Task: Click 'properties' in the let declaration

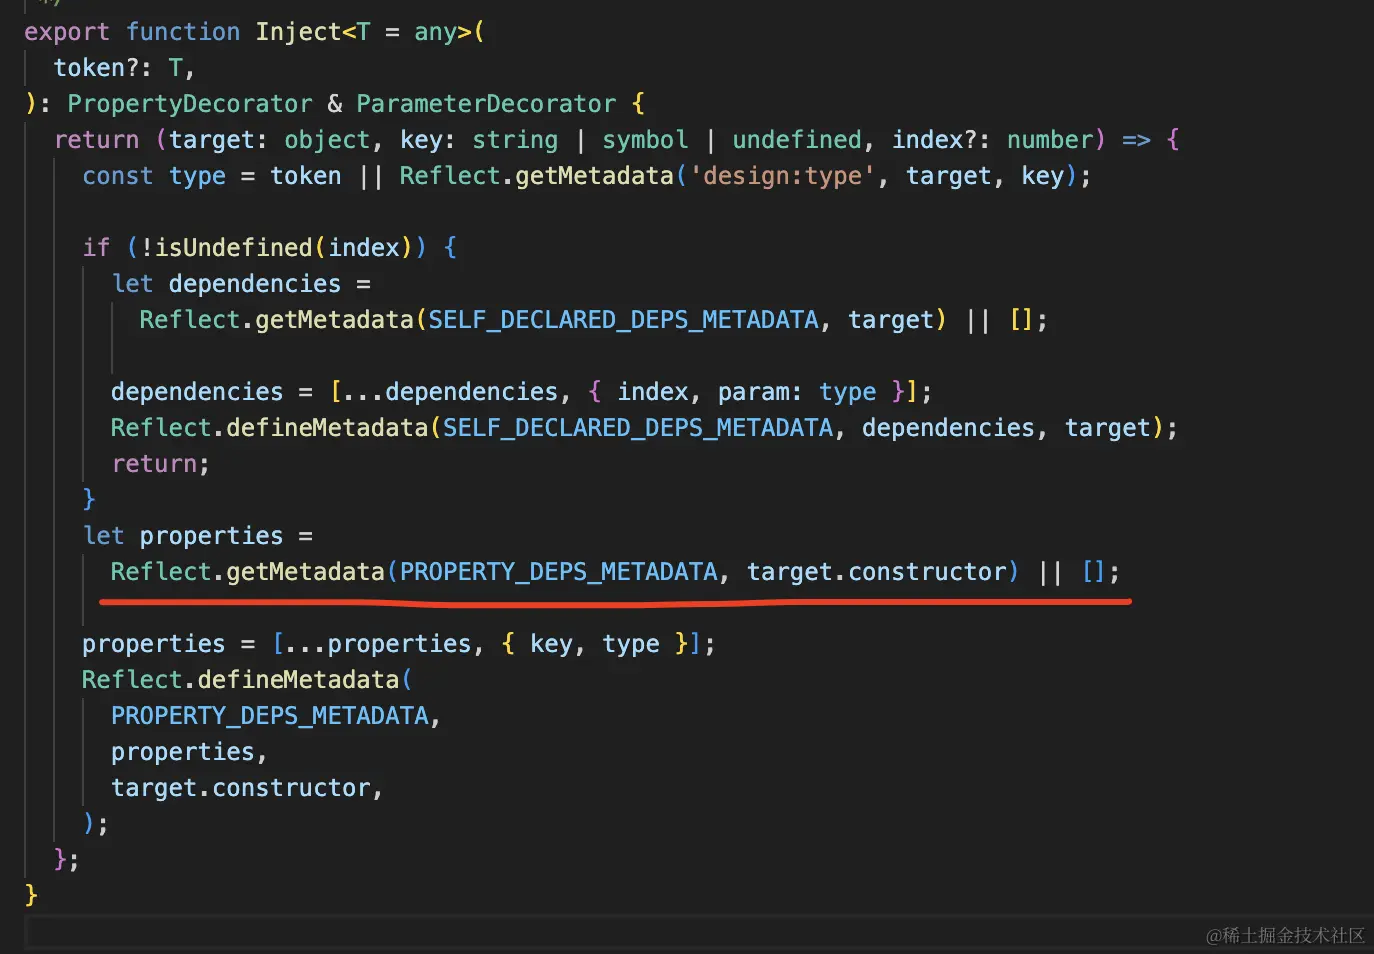Action: [211, 536]
